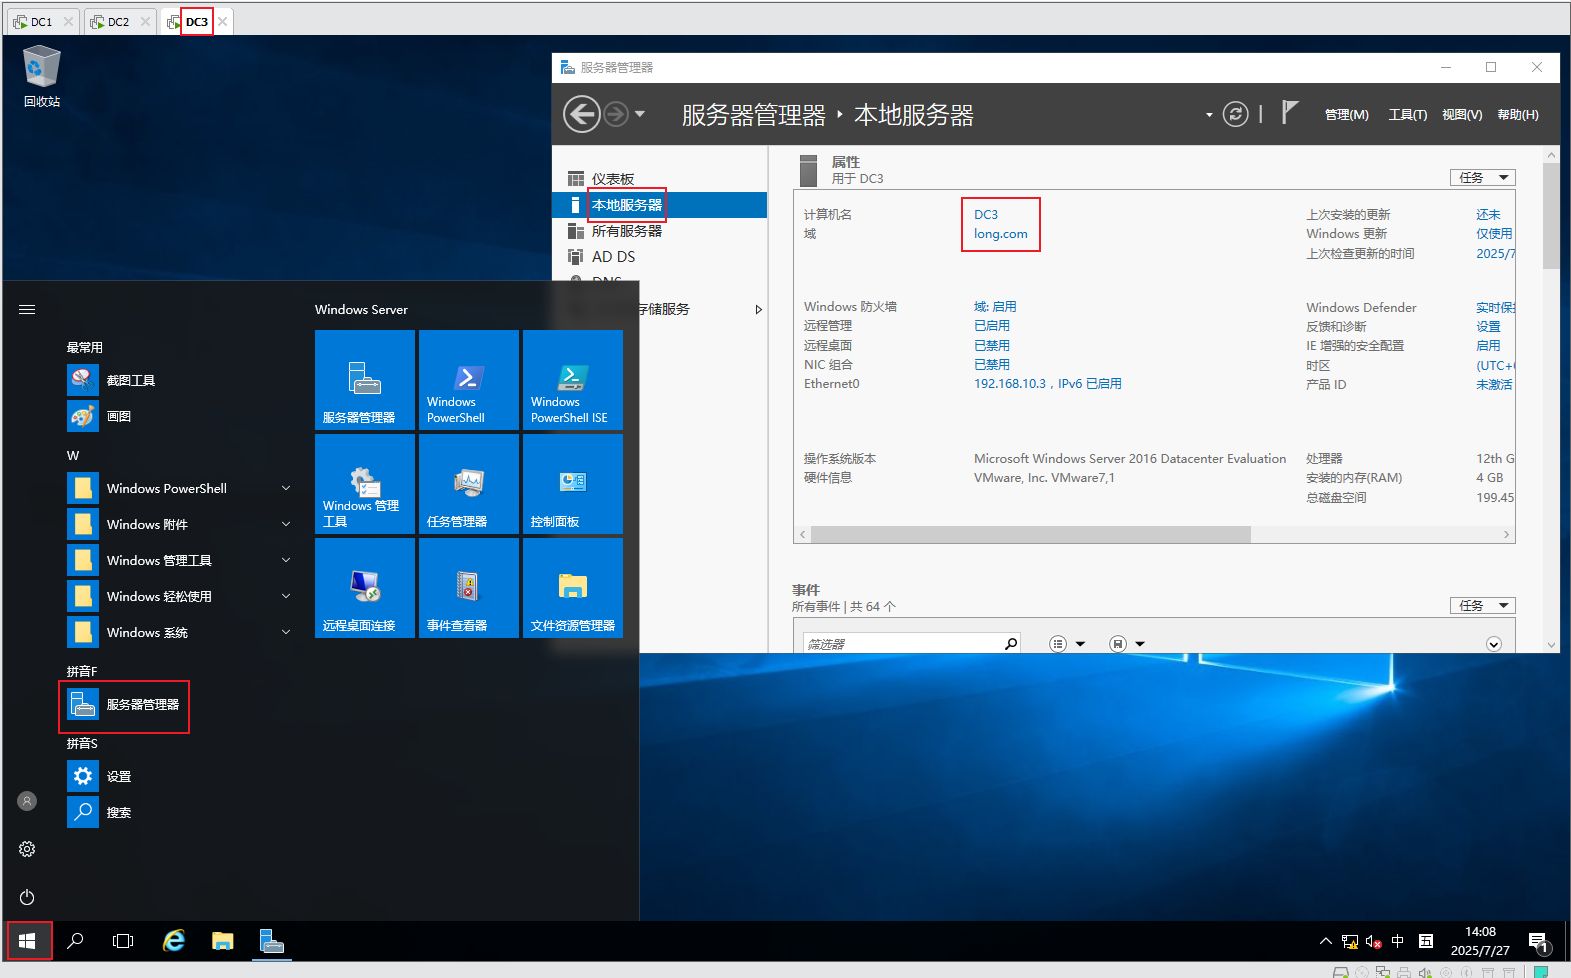Image resolution: width=1571 pixels, height=978 pixels.
Task: Click the DC3 computer name link
Action: click(x=986, y=214)
